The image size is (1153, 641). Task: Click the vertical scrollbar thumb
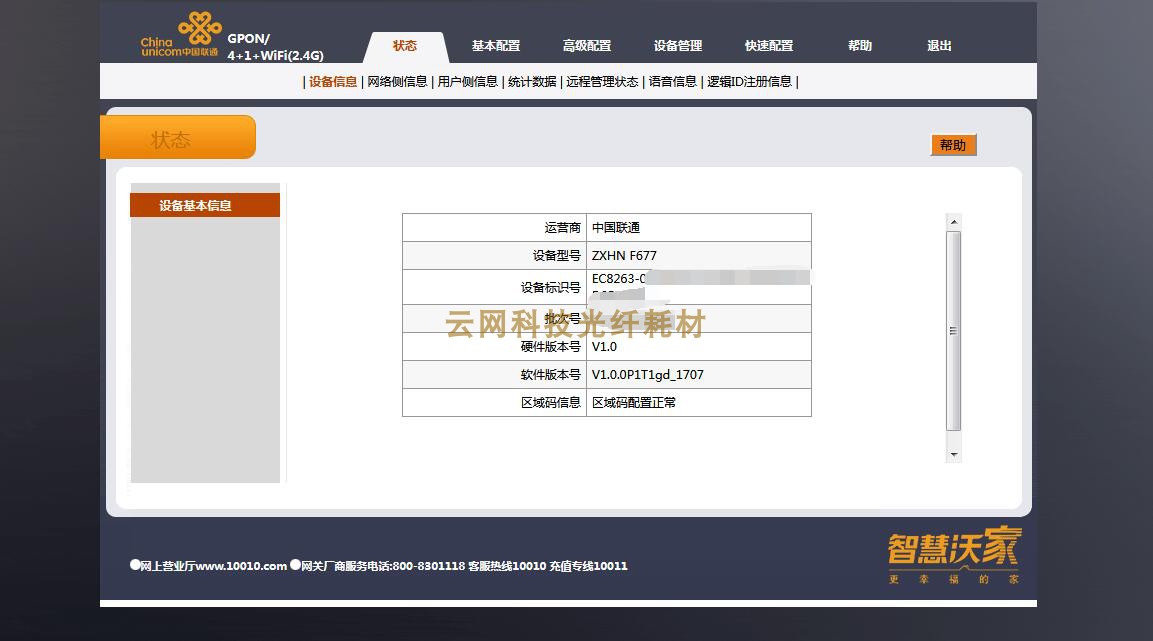pos(954,331)
